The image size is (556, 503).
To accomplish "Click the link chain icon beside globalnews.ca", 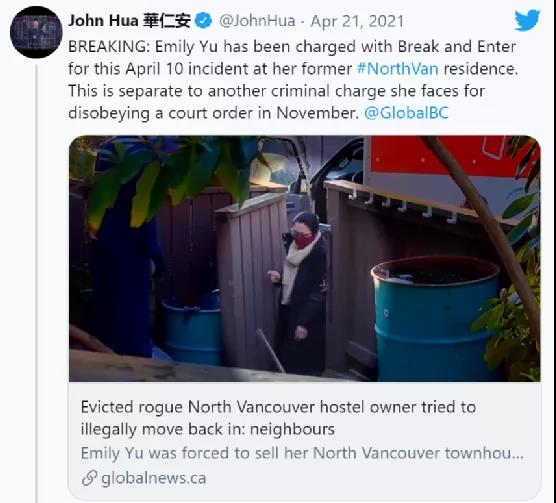I will point(89,478).
